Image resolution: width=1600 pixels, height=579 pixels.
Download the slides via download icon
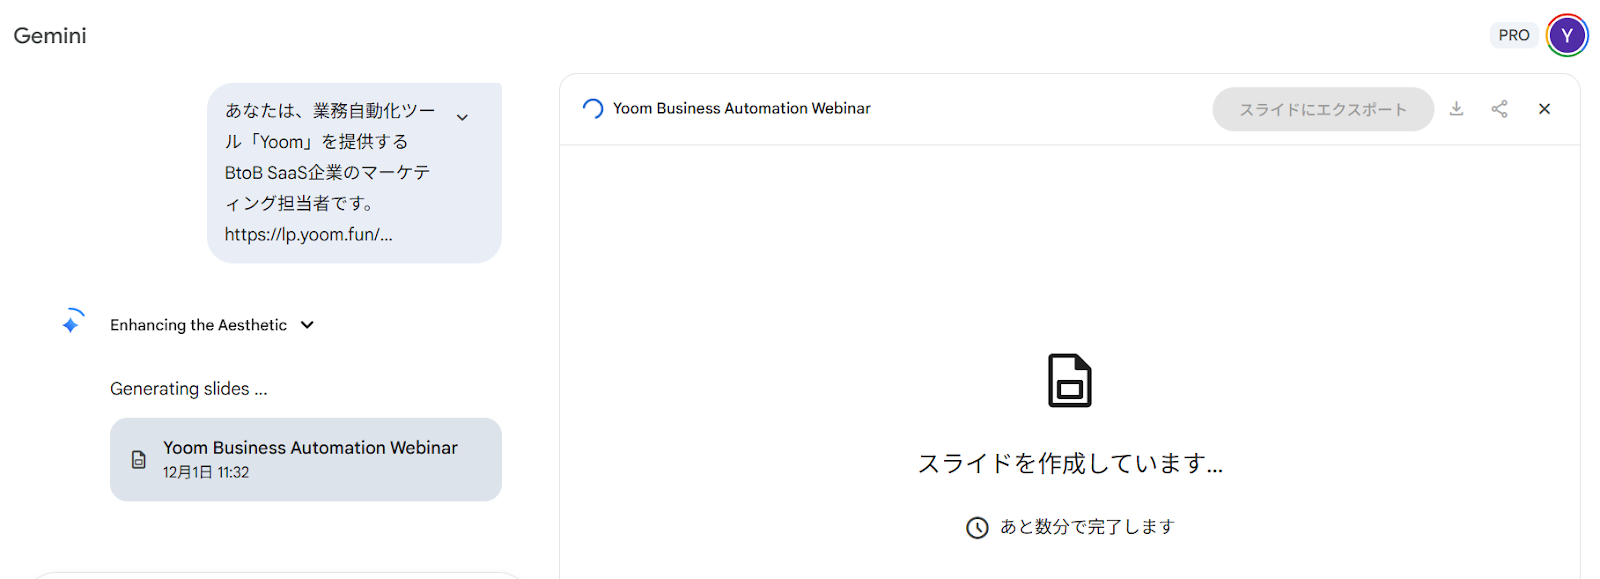[x=1456, y=109]
